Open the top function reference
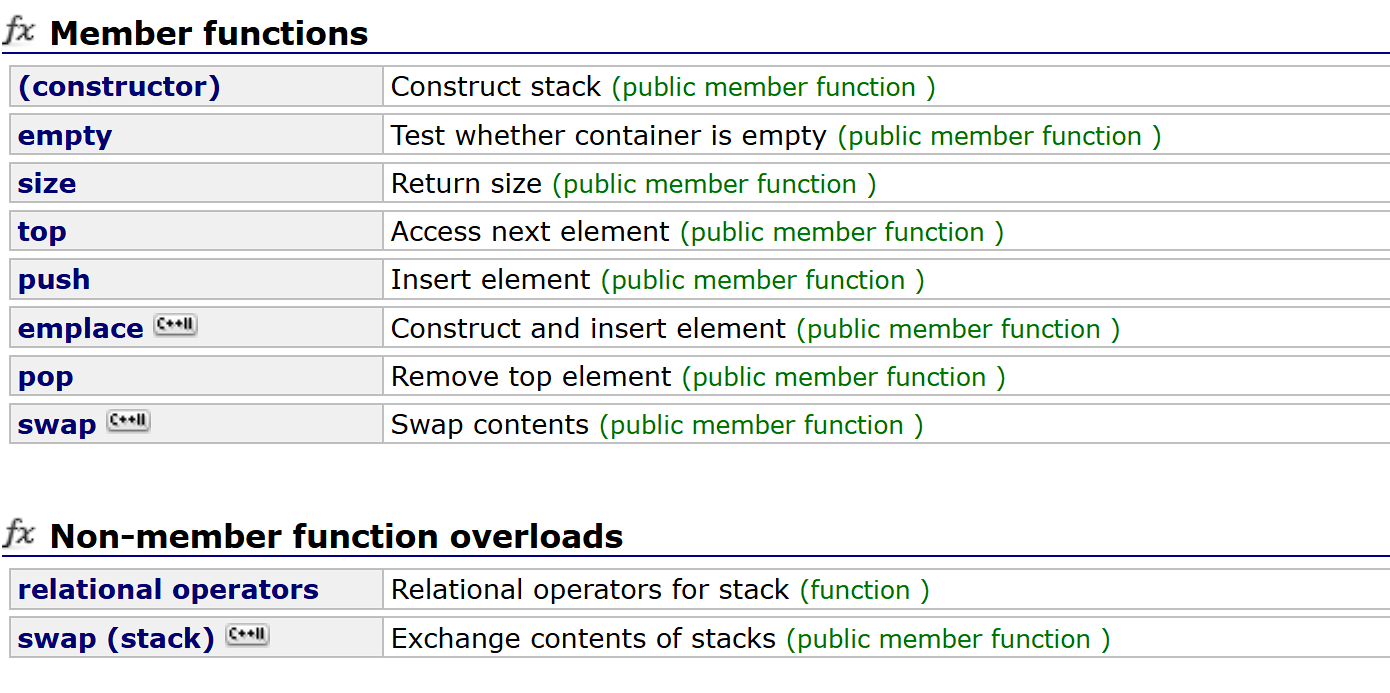Viewport: 1390px width, 693px height. click(42, 232)
